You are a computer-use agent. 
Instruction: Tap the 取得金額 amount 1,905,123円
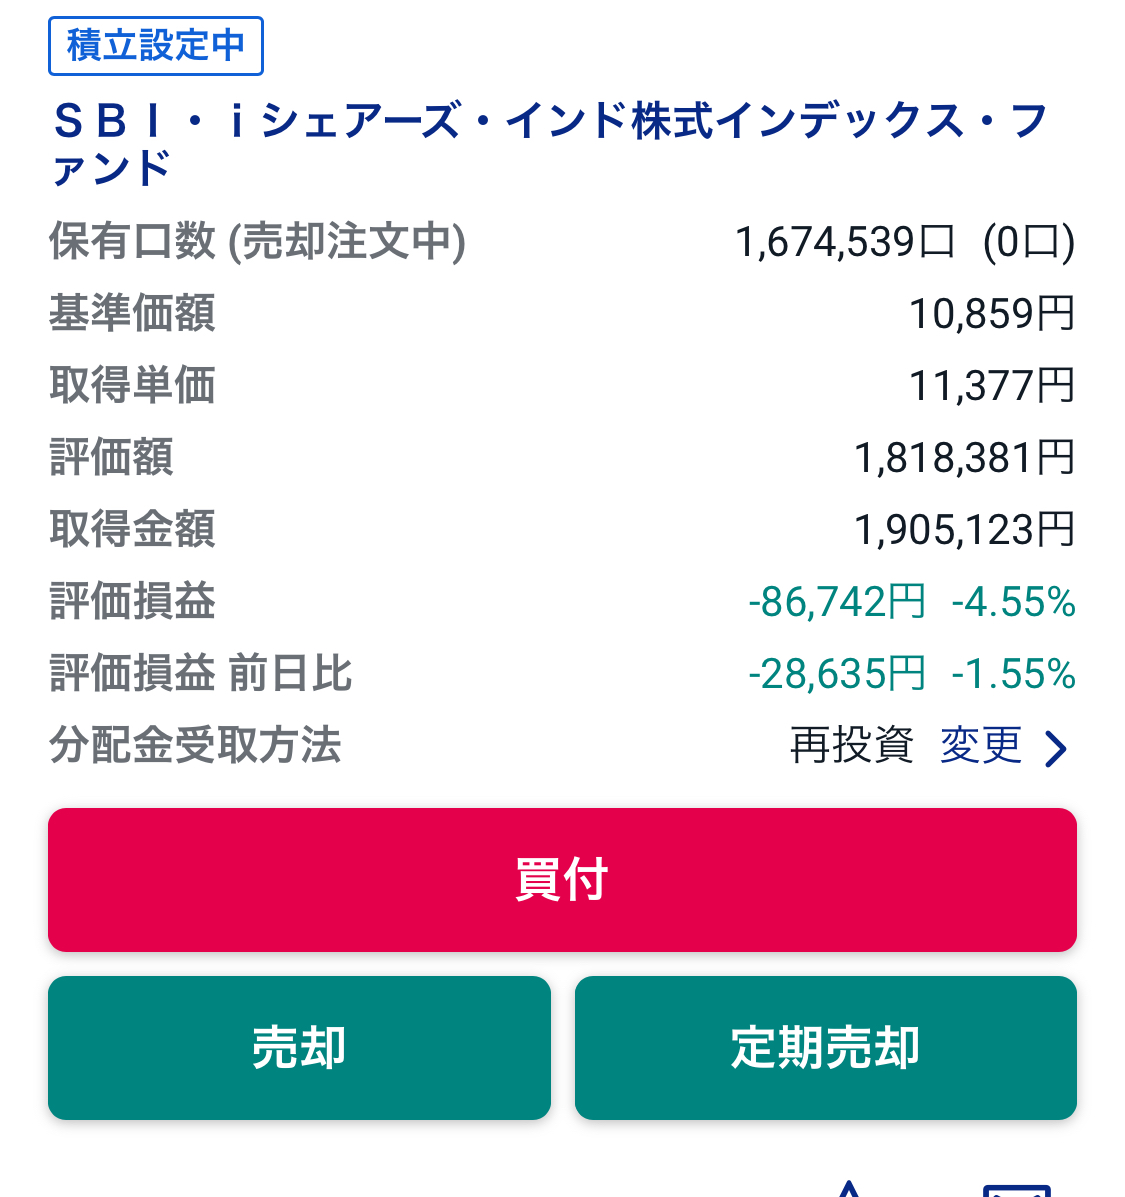[x=964, y=530]
